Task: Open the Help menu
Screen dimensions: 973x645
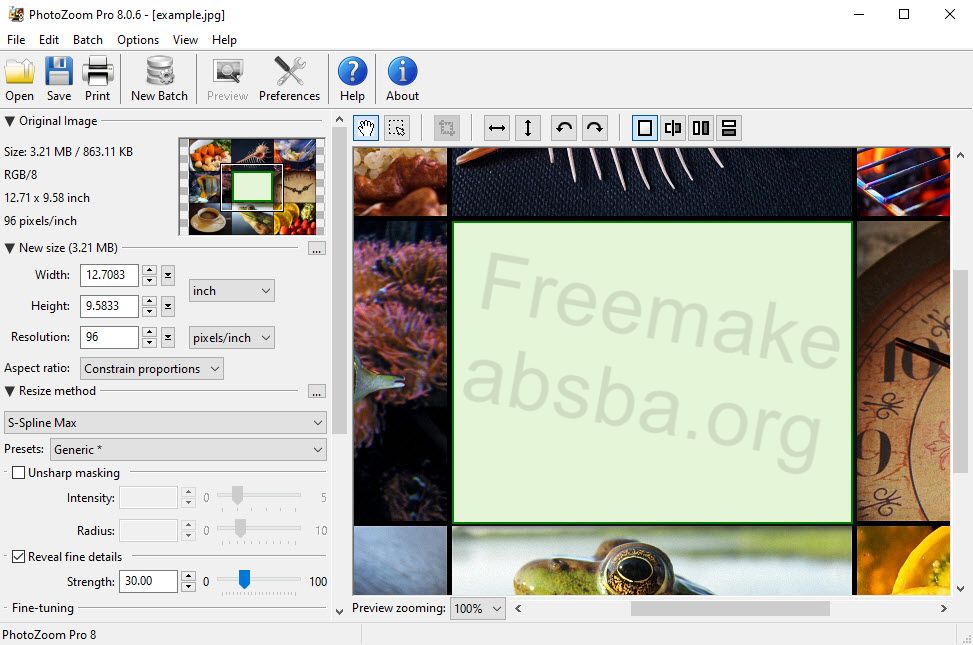Action: click(224, 40)
